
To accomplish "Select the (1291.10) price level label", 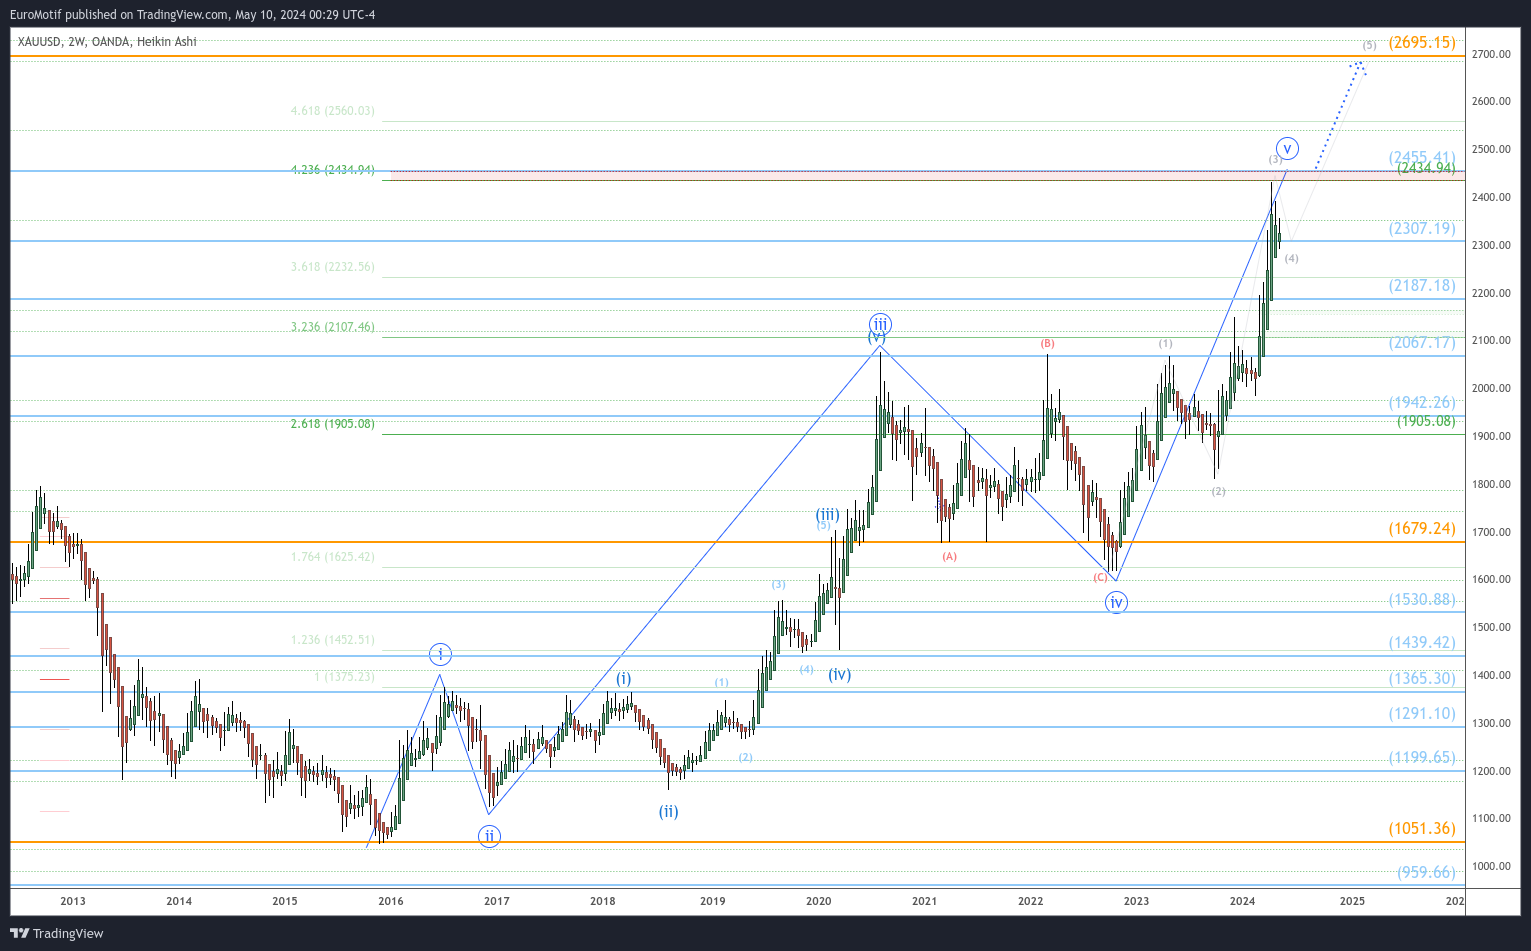I will (x=1422, y=713).
